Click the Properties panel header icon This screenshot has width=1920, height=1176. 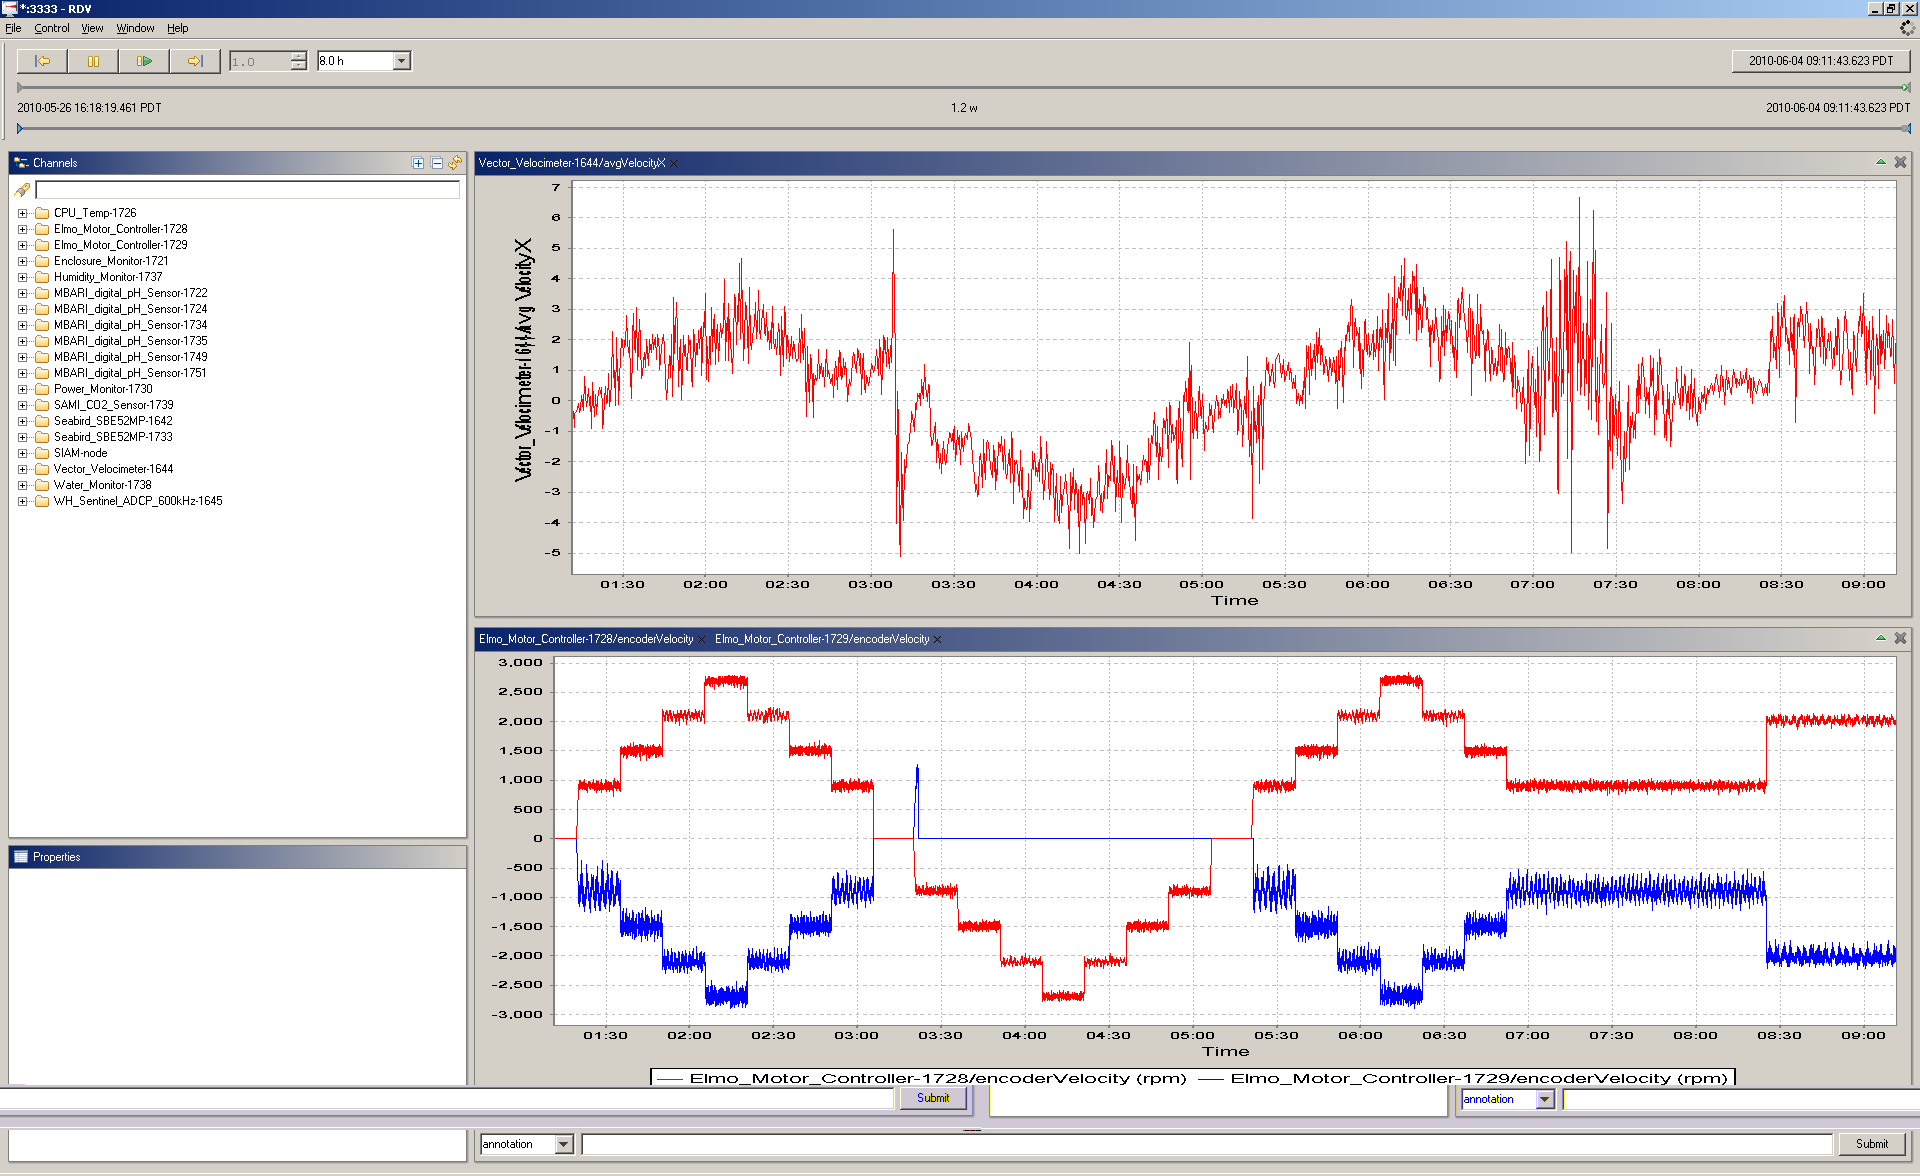click(21, 857)
